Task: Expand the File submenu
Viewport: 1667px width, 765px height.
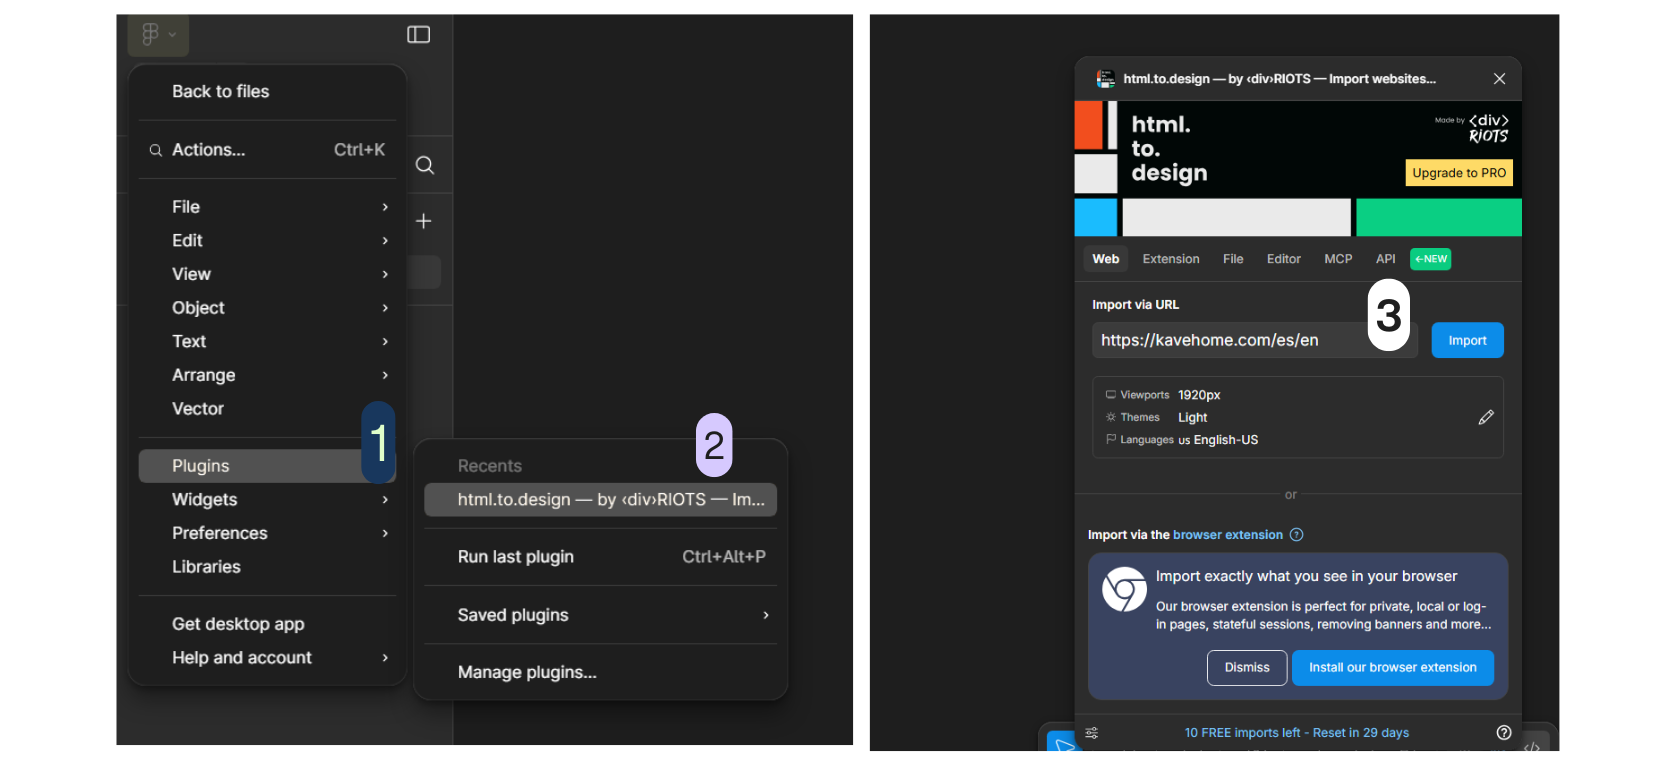Action: [x=267, y=207]
